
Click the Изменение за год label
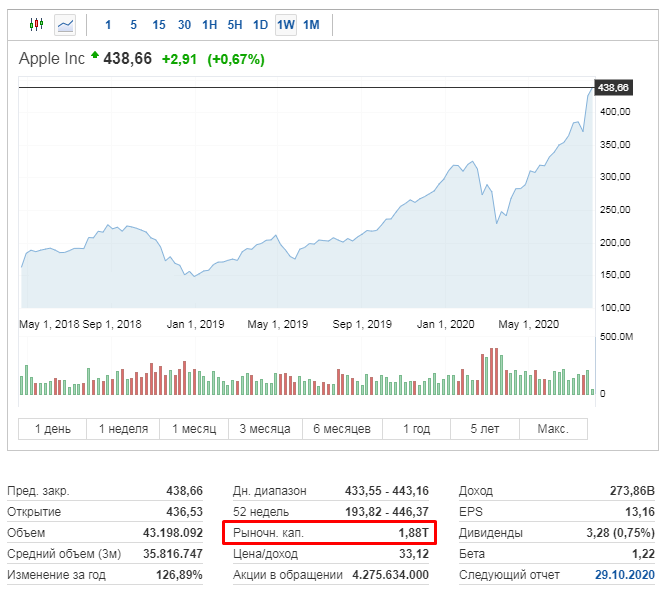[x=56, y=575]
